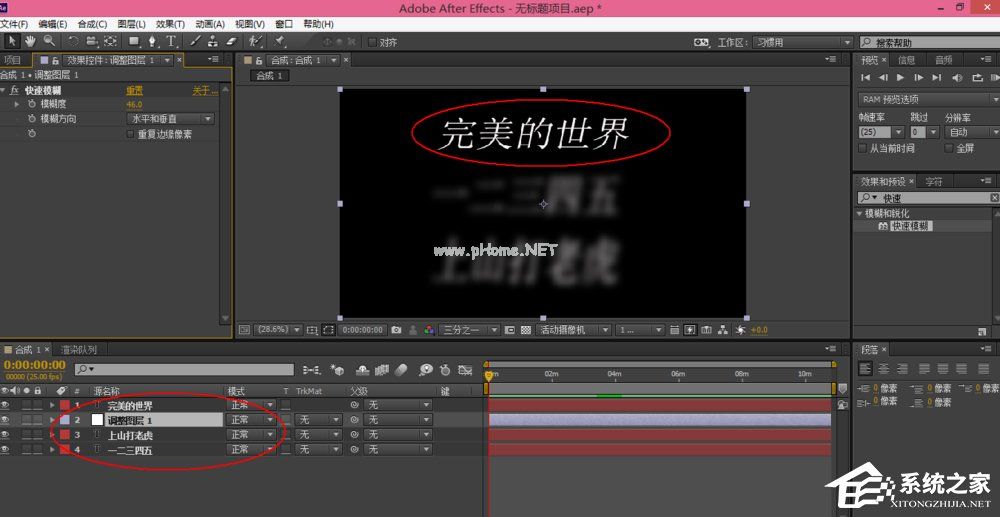The image size is (1000, 517).
Task: Hide the 一二三四五 layer eye
Action: pos(5,449)
